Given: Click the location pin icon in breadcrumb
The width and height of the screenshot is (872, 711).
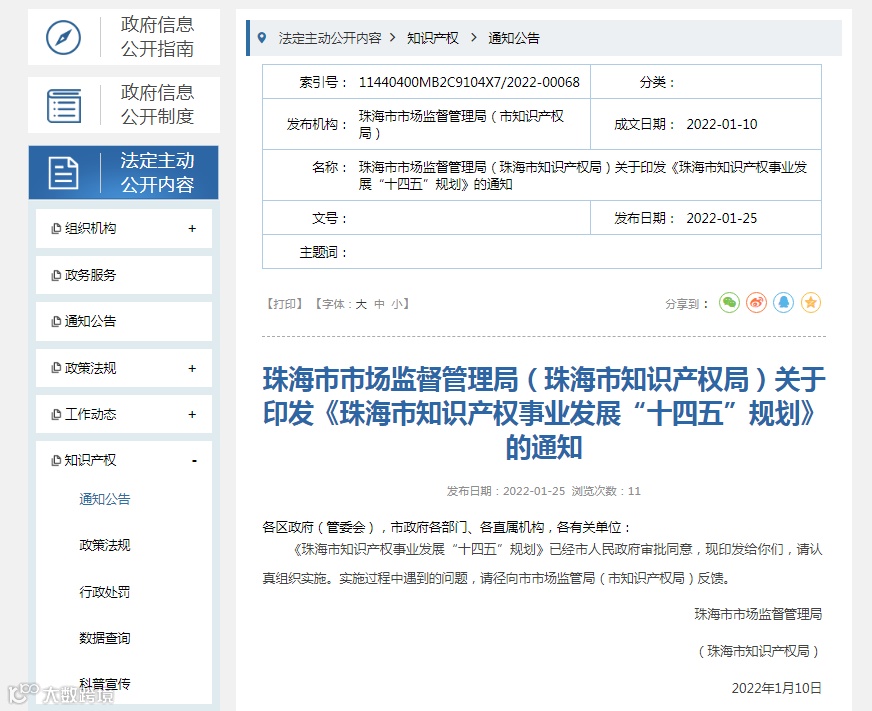Looking at the screenshot, I should (262, 38).
